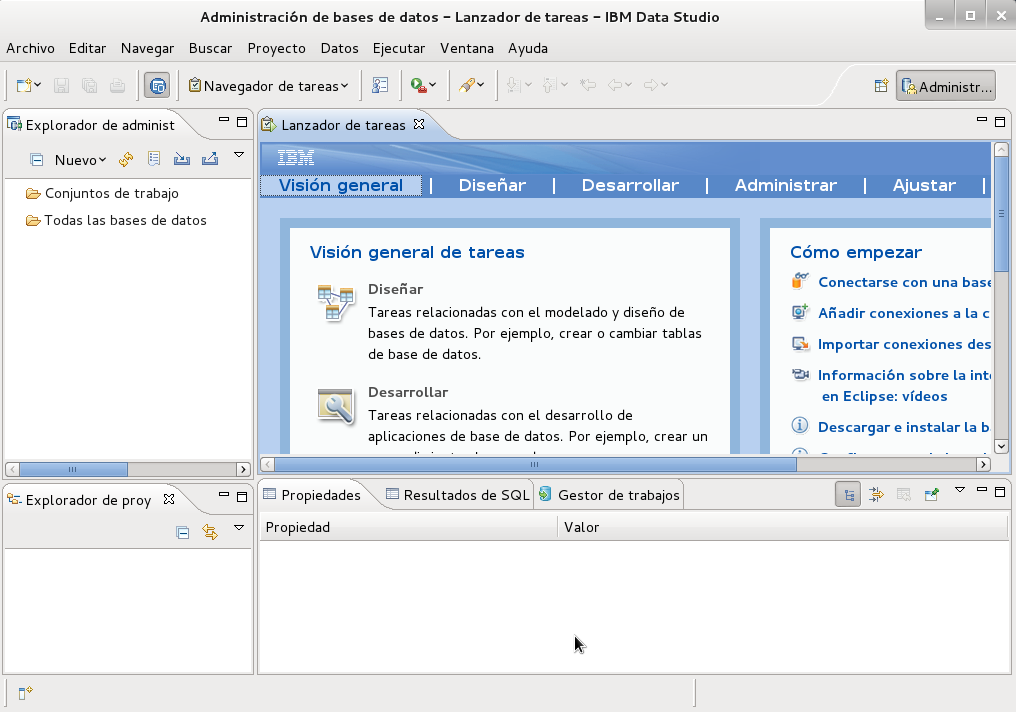
Task: Collapse all in Explorador de administración
Action: click(37, 159)
